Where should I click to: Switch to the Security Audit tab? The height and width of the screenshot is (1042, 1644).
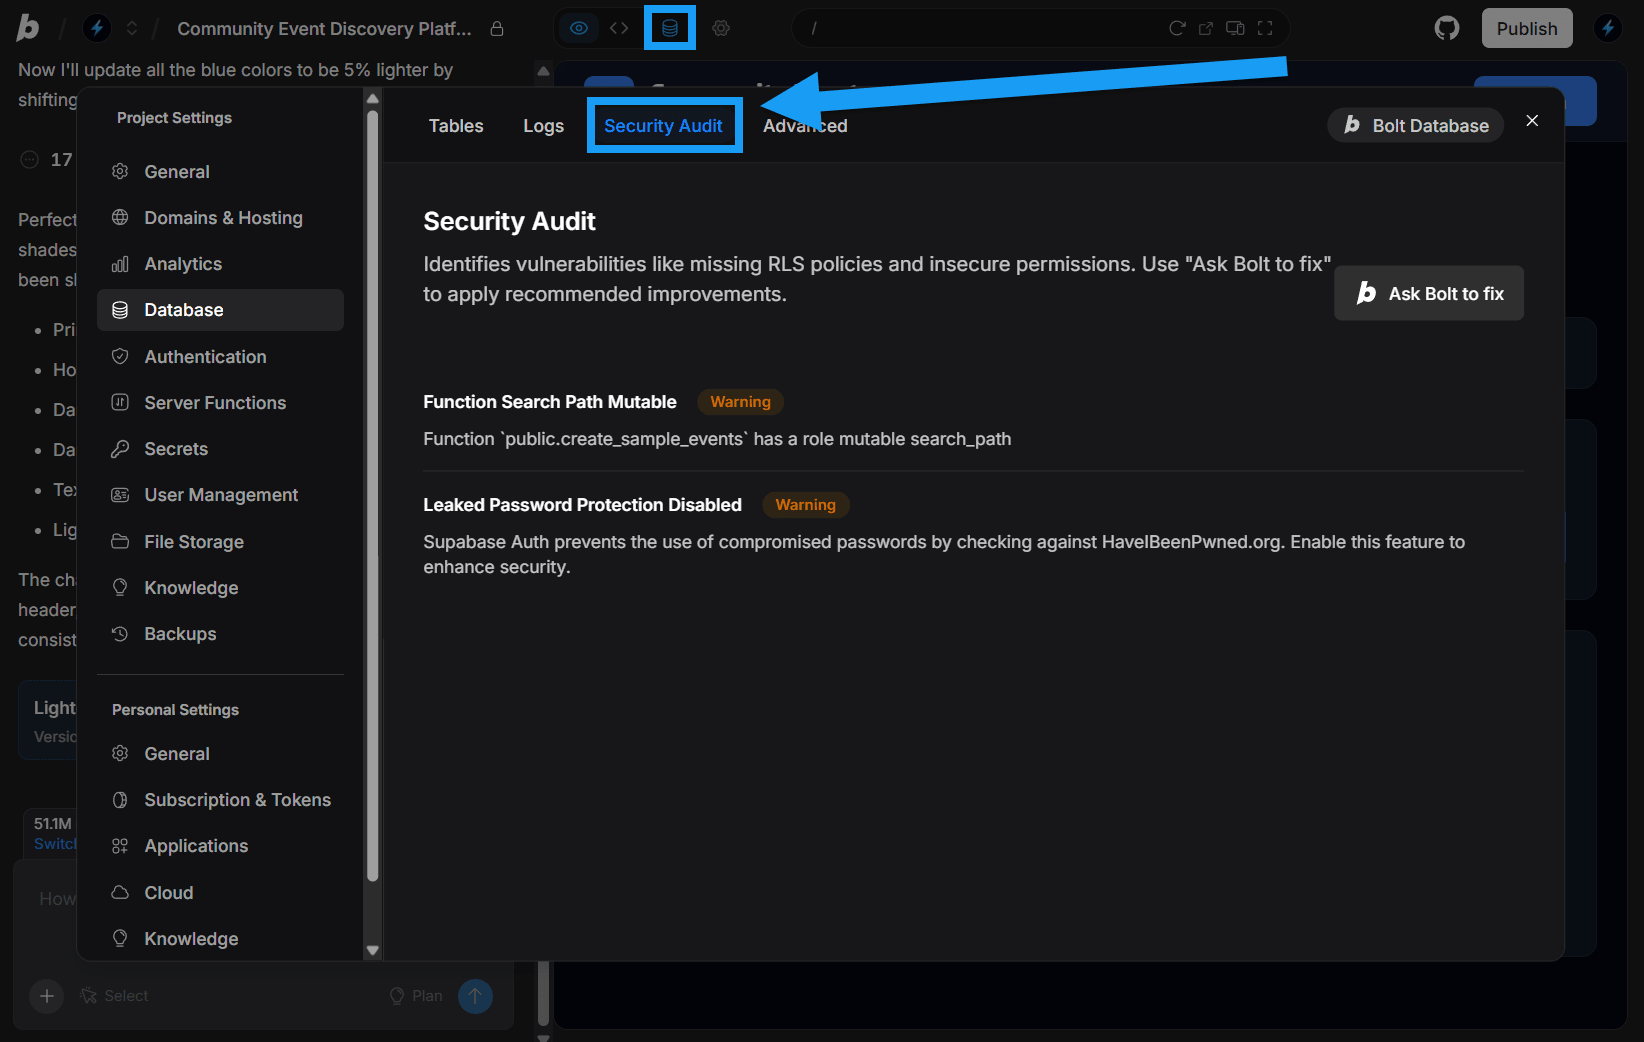tap(663, 125)
